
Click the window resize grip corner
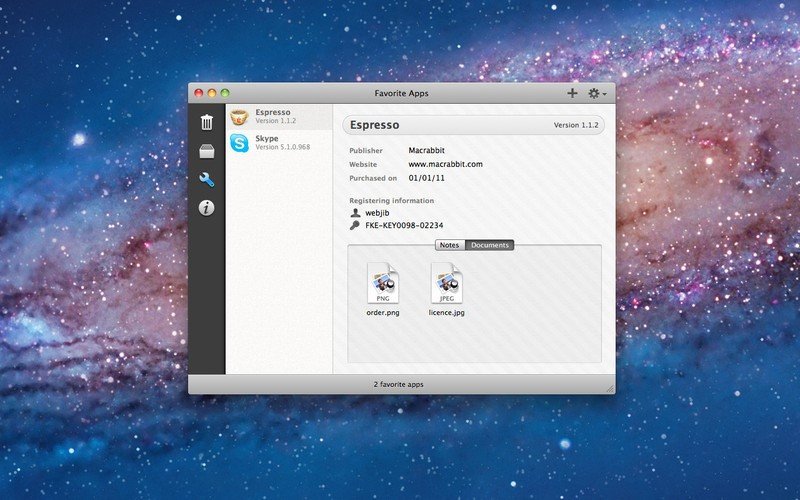click(610, 388)
